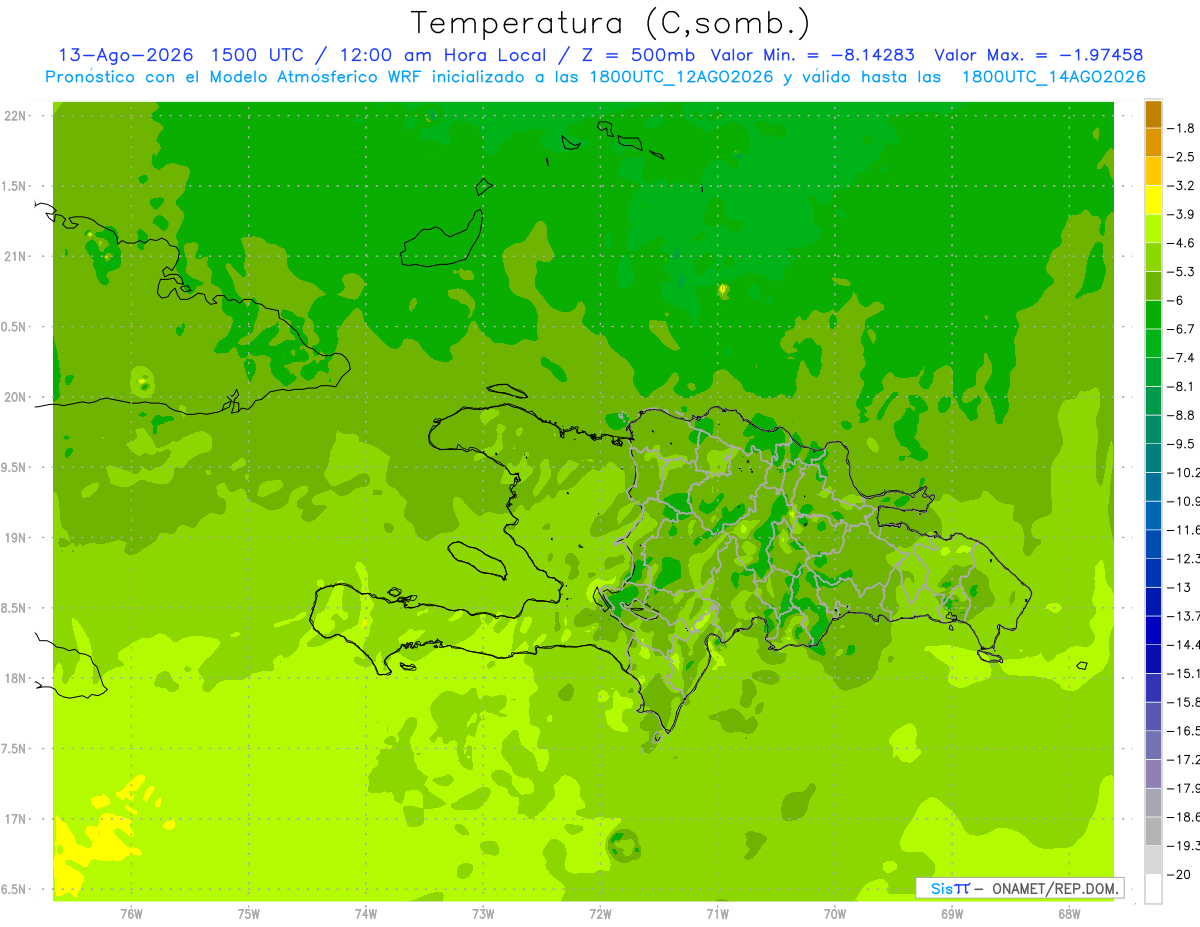Click the "-8.1" colorbar value
1200x927 pixels.
1183,386
